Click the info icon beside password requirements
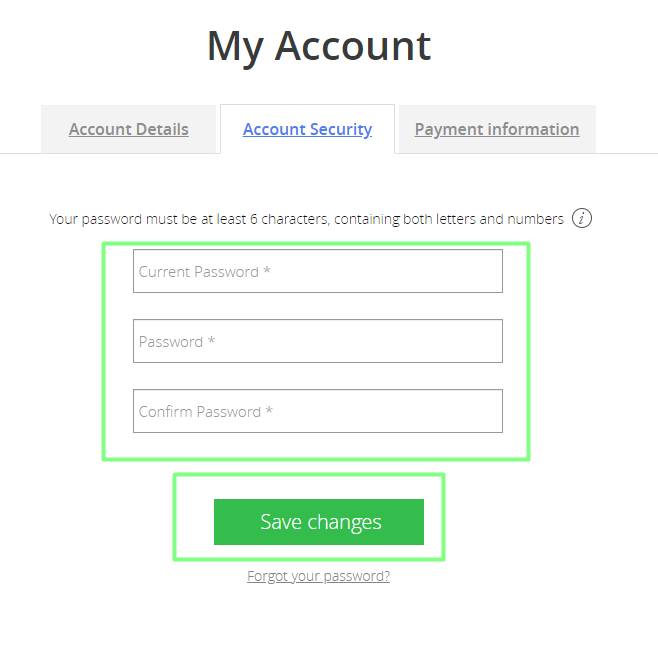This screenshot has height=650, width=658. (x=582, y=218)
